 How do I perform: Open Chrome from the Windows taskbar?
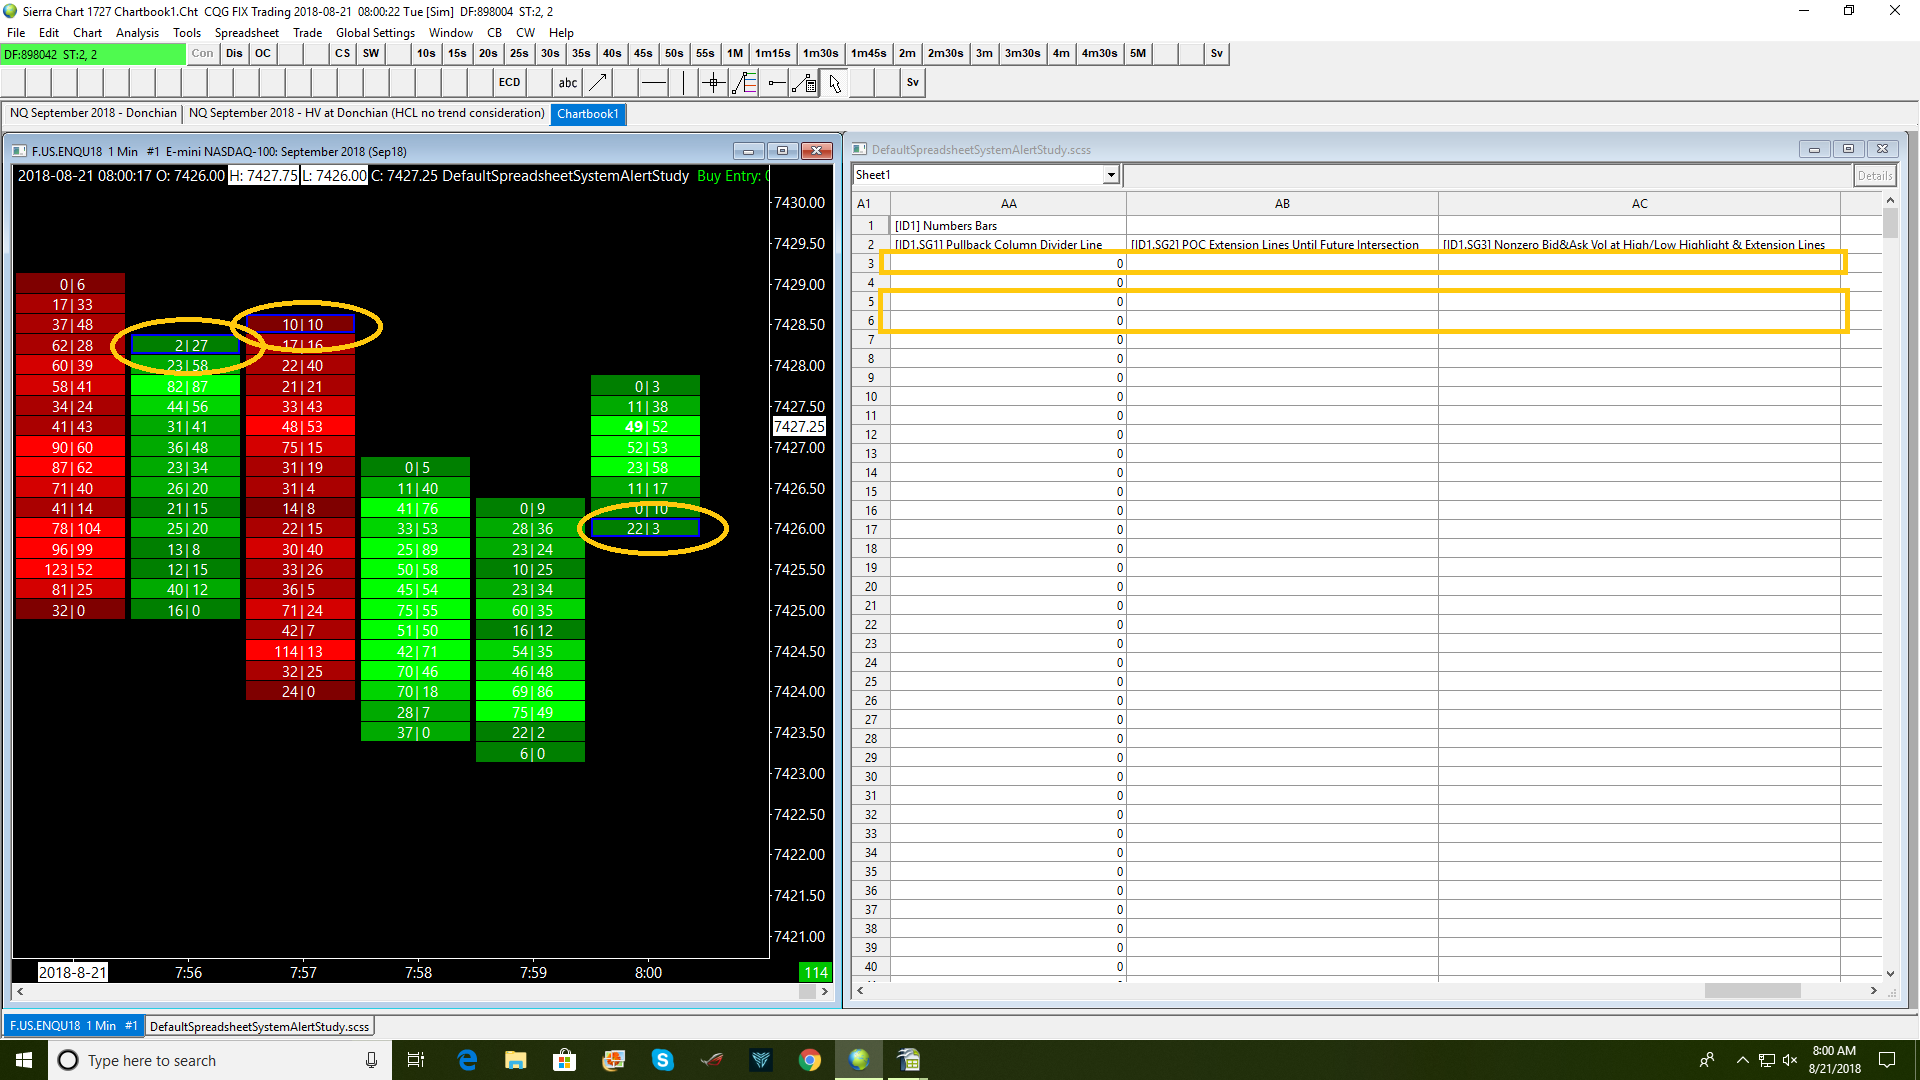tap(810, 1060)
